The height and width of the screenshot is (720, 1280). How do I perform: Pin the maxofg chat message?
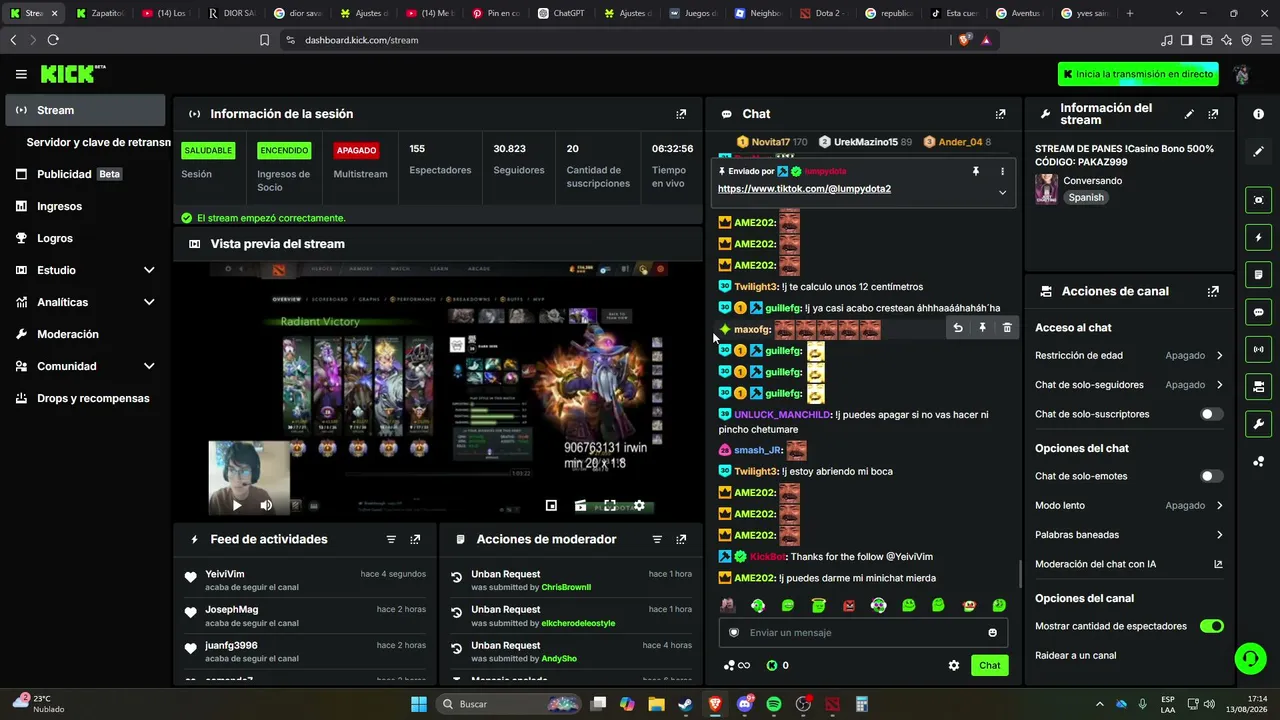(x=982, y=328)
